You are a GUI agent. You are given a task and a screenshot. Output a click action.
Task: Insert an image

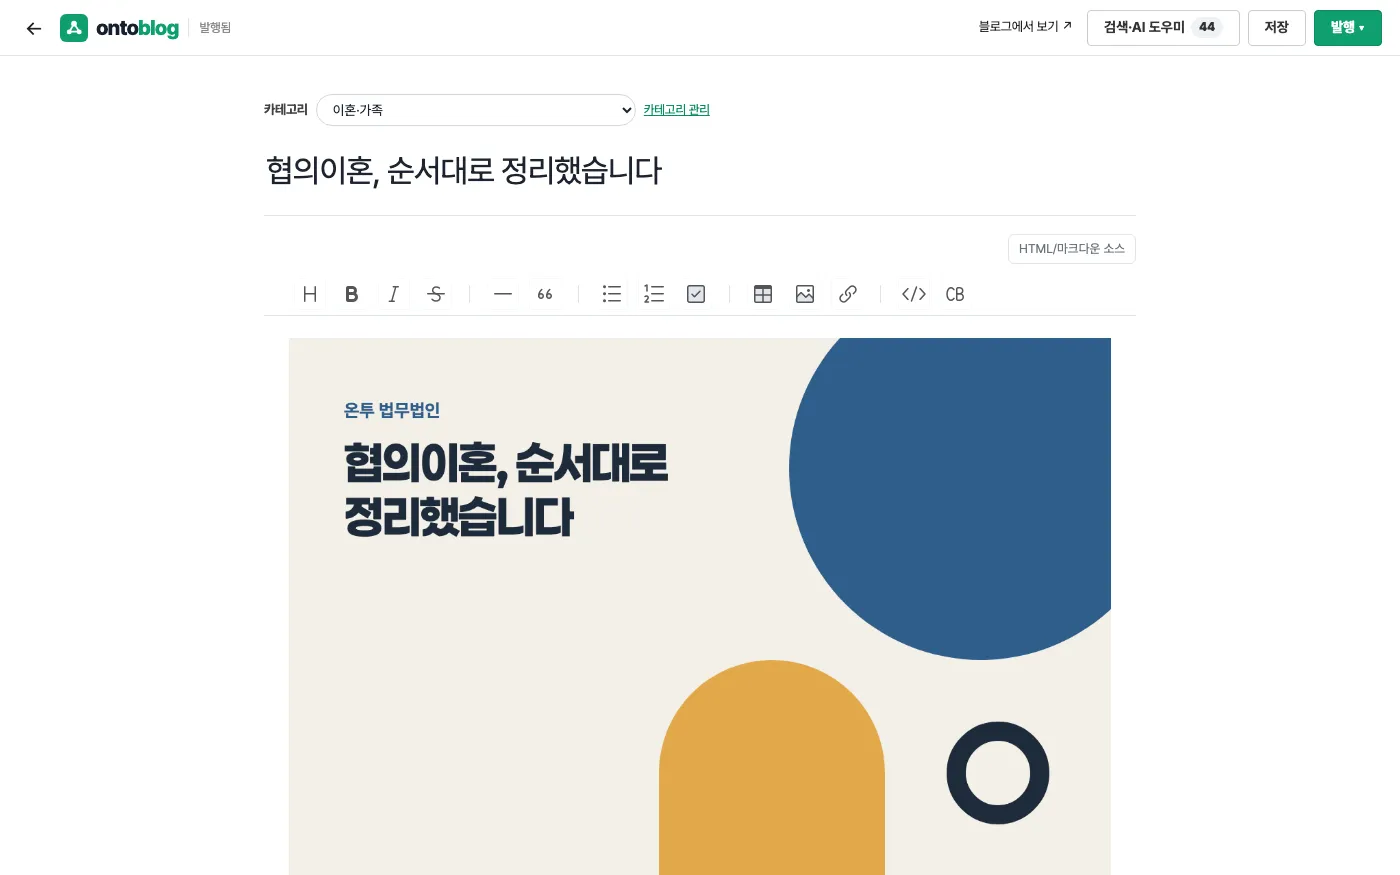pos(805,294)
